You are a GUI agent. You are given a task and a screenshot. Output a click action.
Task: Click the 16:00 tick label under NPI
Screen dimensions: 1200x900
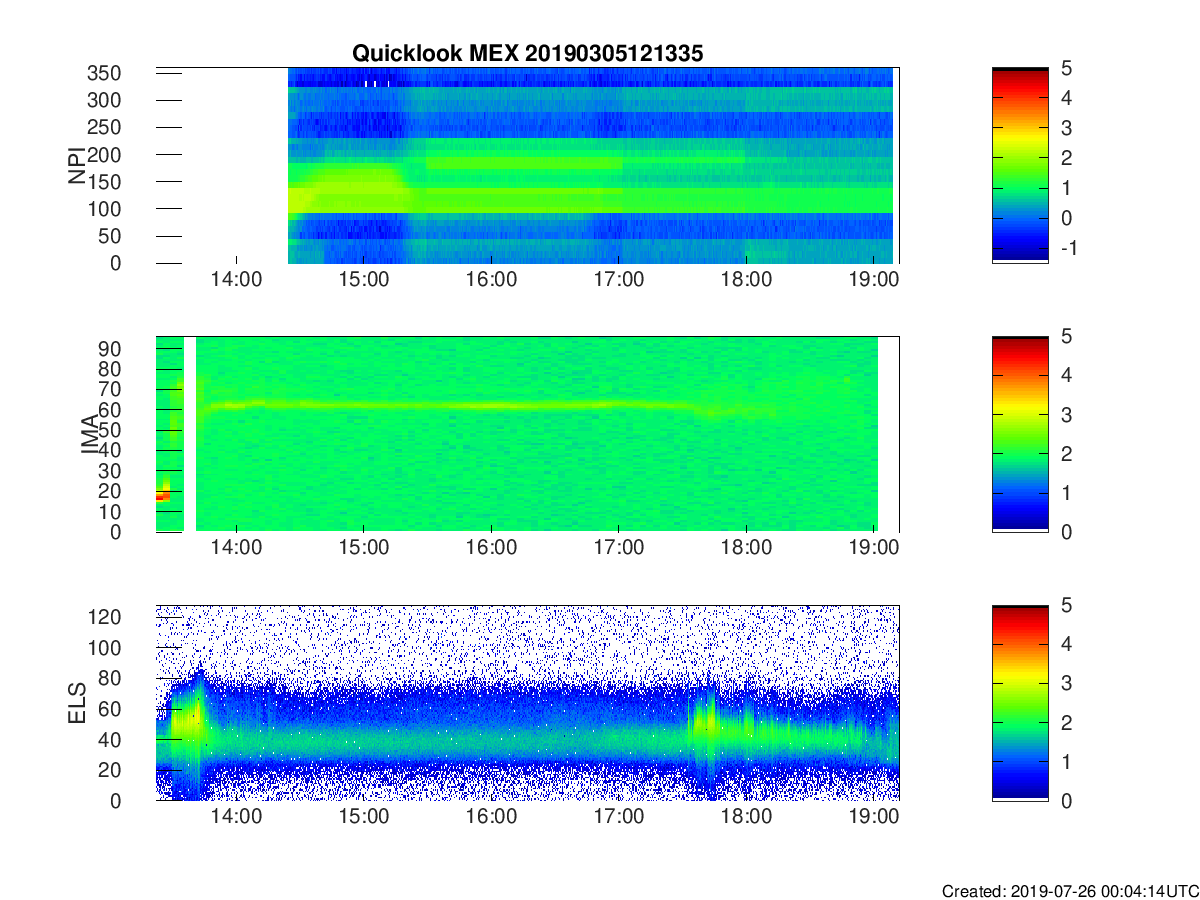[491, 281]
